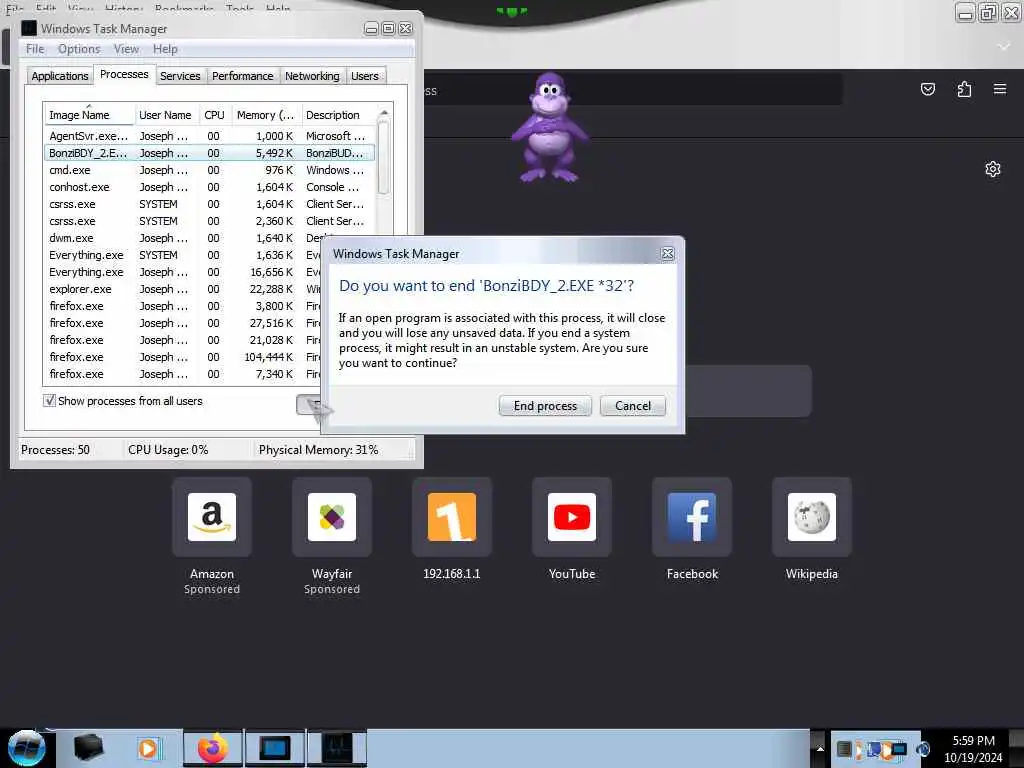This screenshot has width=1024, height=768.
Task: Select the AgentSvr.exe process row
Action: click(209, 136)
